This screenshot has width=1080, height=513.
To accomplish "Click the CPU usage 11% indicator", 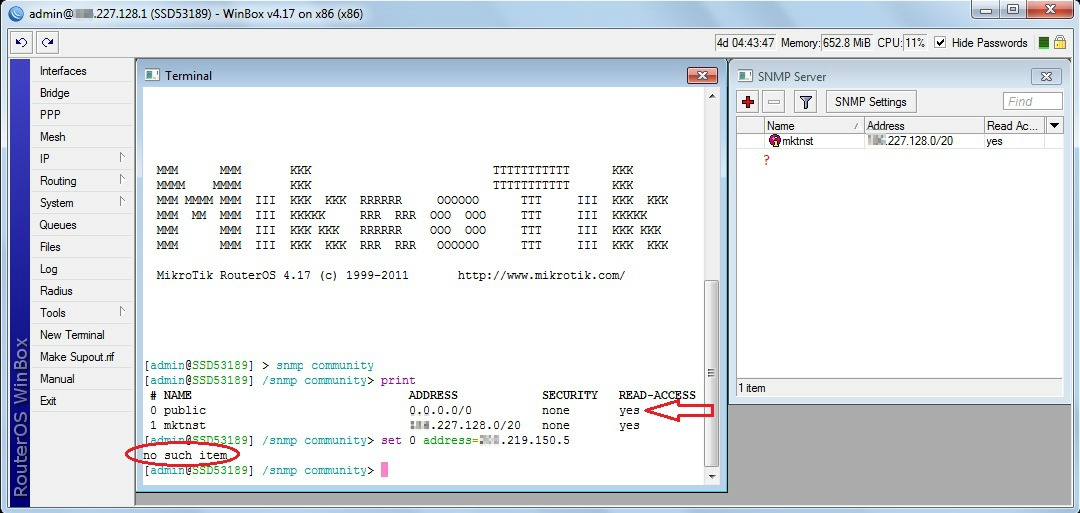I will [914, 43].
